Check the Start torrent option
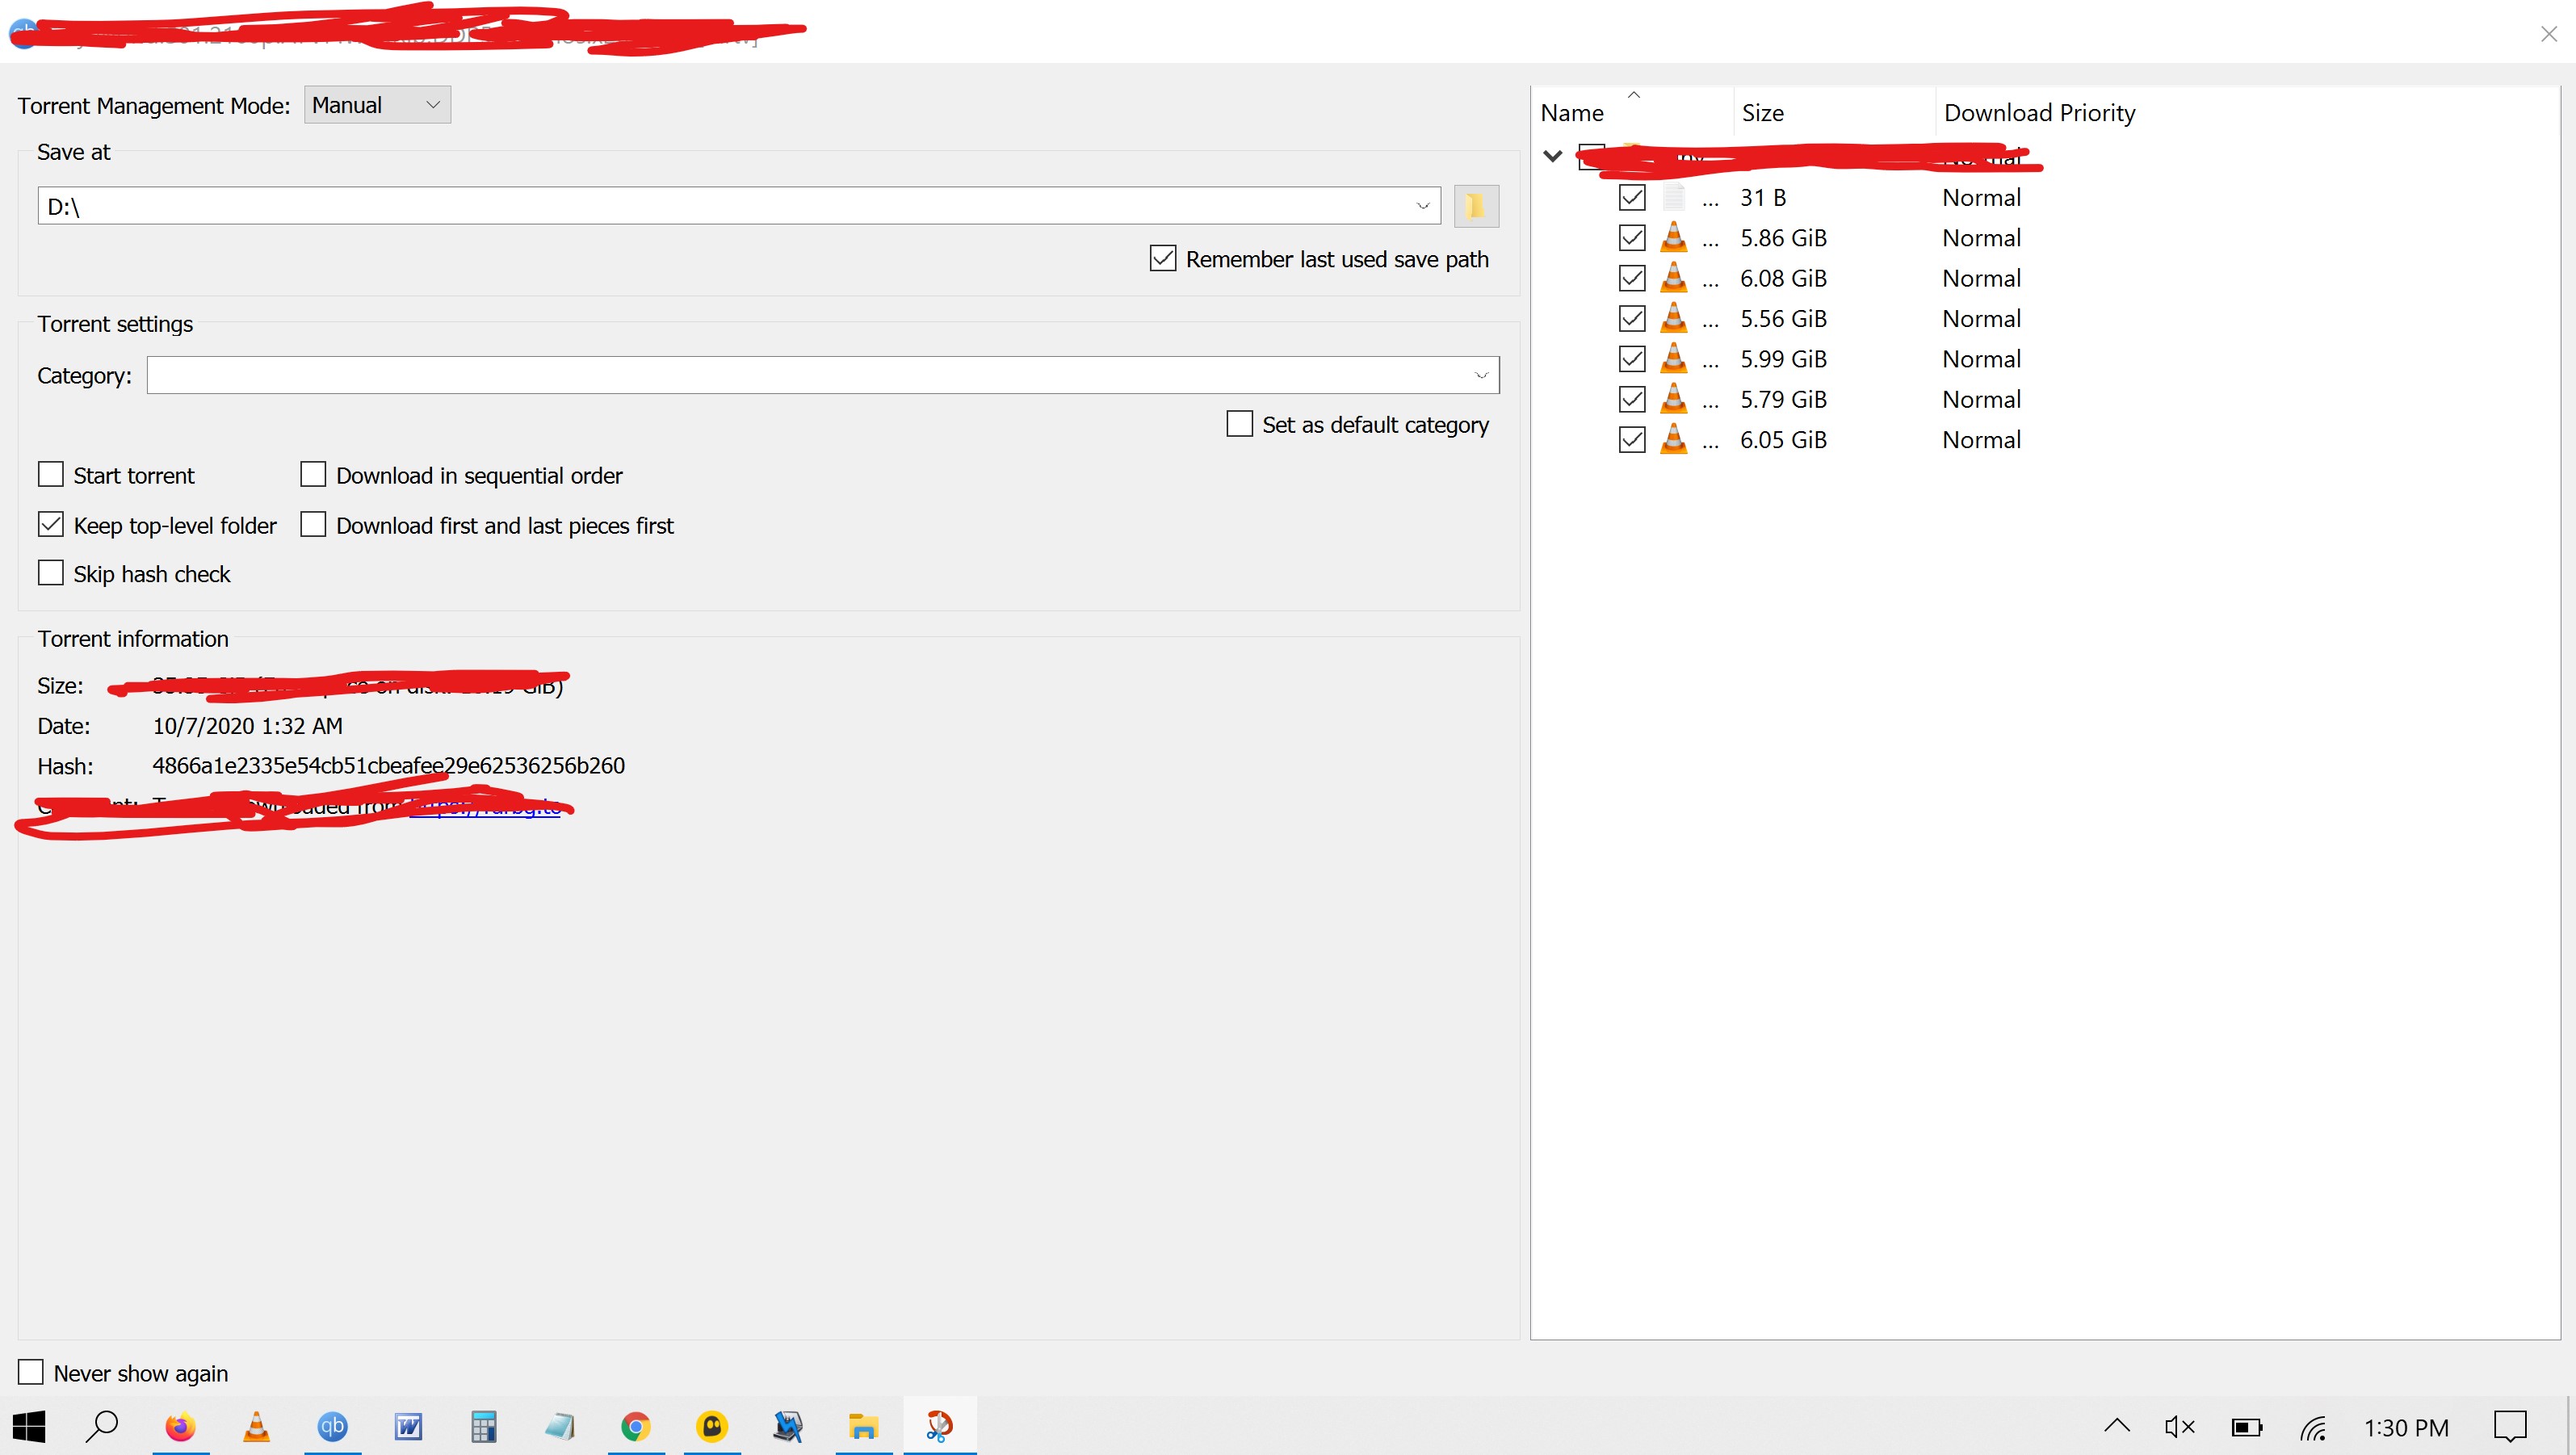This screenshot has height=1455, width=2576. click(50, 474)
